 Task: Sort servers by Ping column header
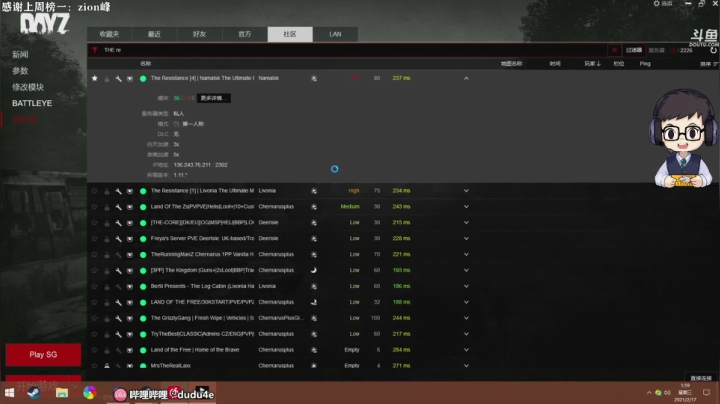[645, 64]
